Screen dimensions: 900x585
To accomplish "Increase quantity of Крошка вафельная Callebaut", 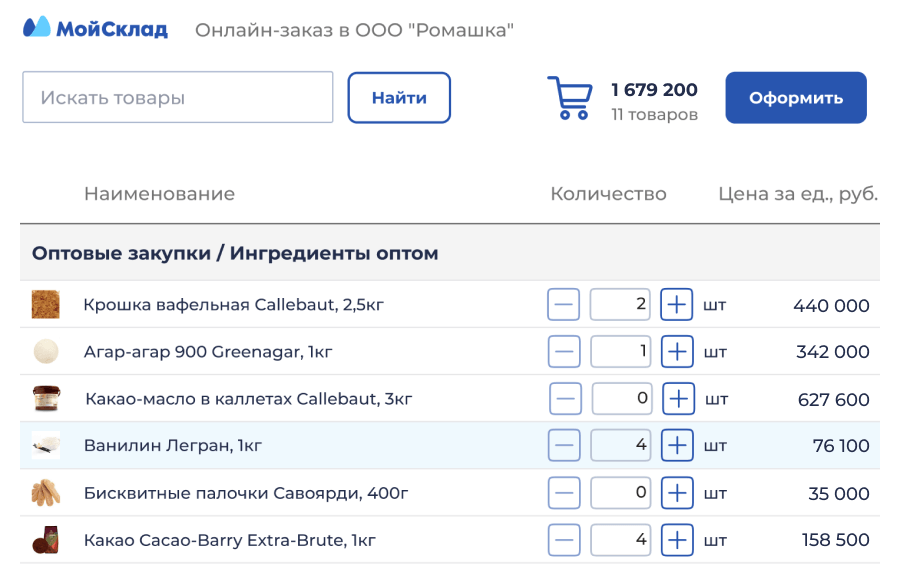I will [677, 304].
